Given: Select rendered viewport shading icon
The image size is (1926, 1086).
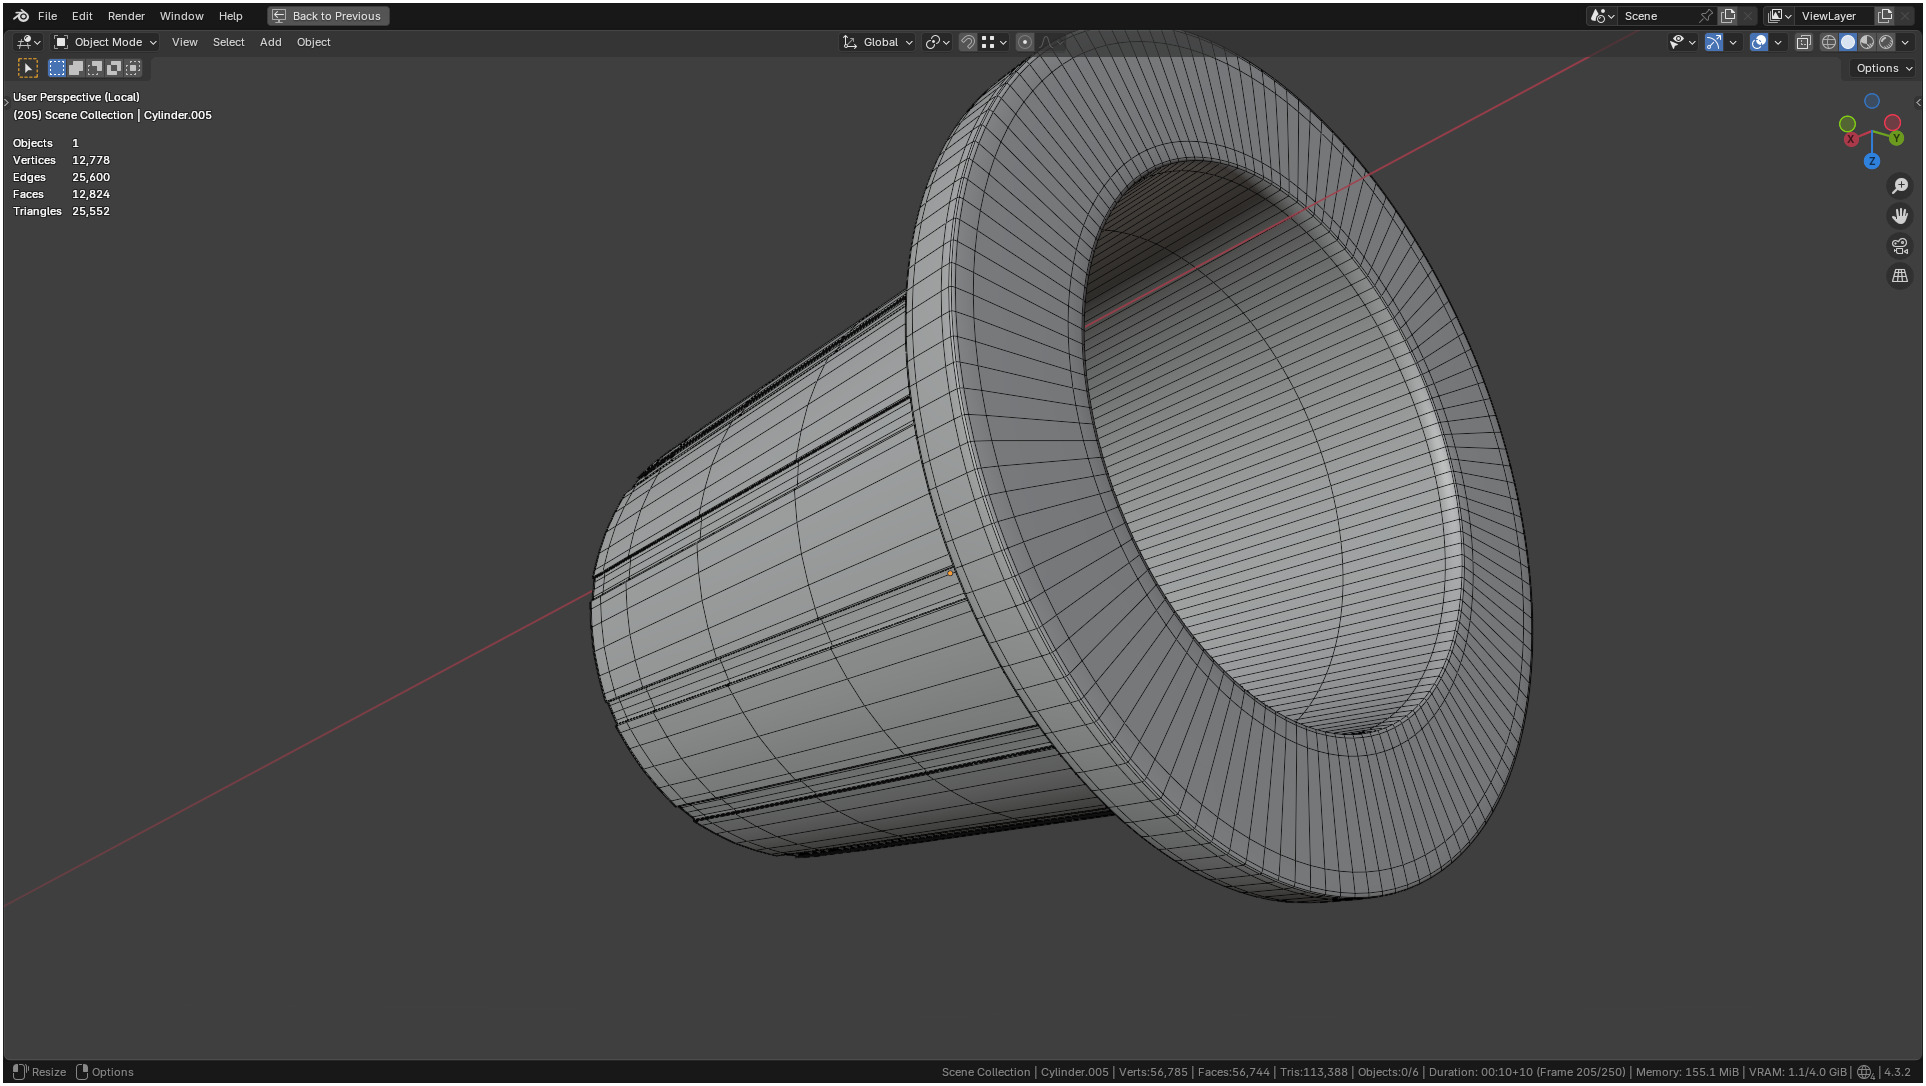Looking at the screenshot, I should (x=1885, y=42).
